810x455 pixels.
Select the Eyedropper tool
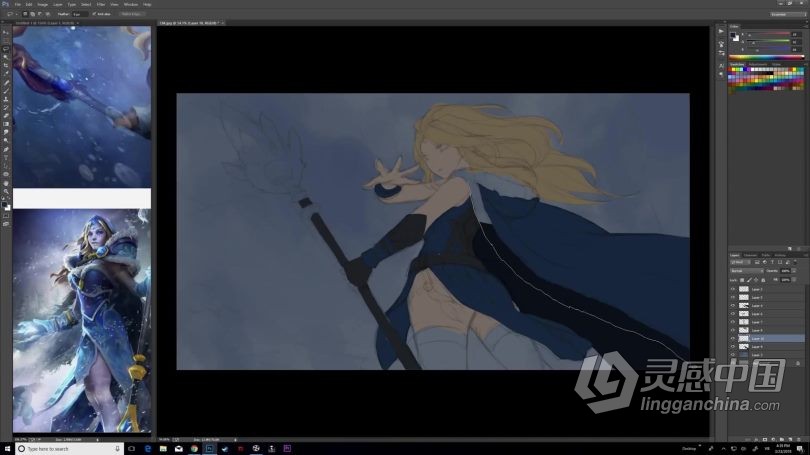click(6, 73)
